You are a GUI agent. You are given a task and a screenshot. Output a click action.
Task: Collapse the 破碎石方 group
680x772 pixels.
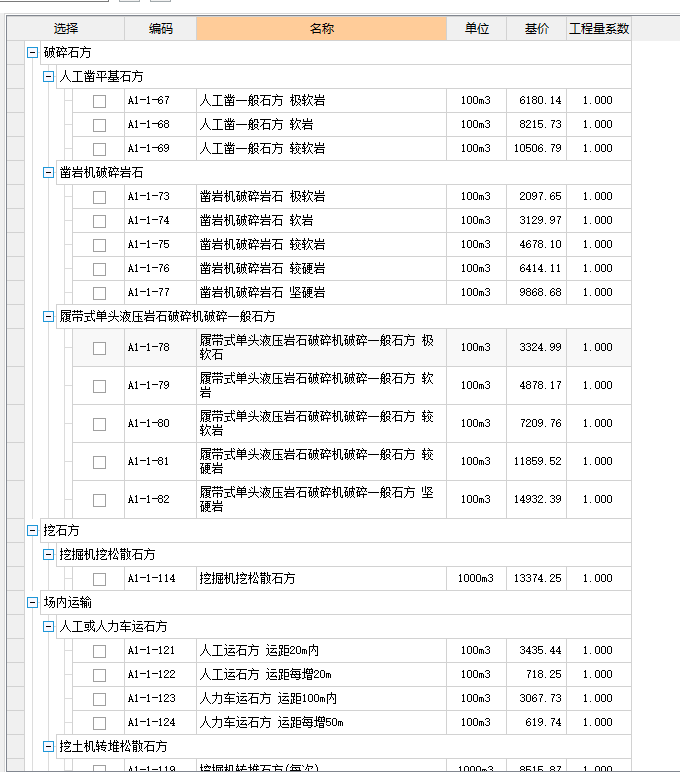(32, 52)
